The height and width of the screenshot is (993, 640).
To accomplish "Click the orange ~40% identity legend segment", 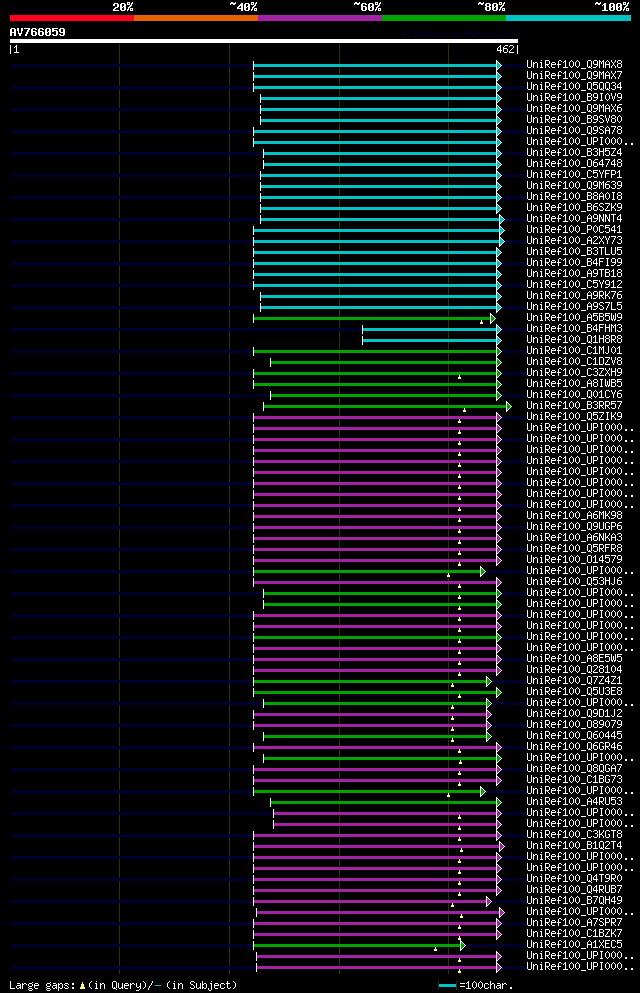I will [x=196, y=18].
